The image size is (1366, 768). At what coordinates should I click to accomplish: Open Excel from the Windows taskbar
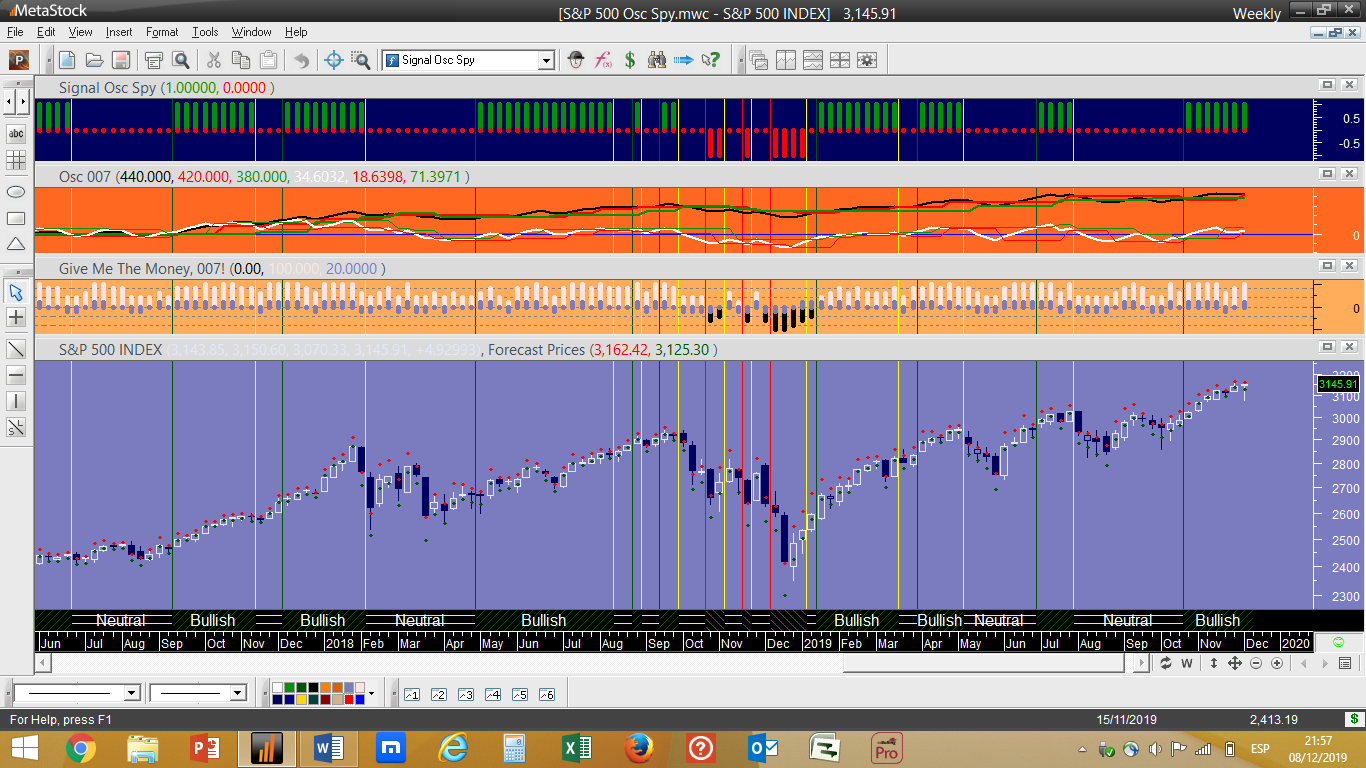tap(575, 747)
